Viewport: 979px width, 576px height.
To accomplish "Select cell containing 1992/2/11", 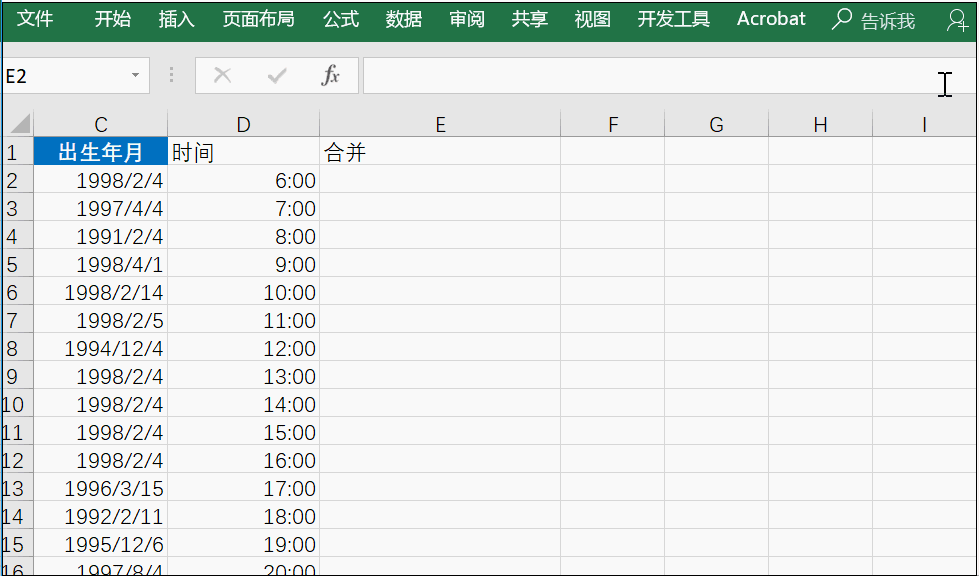I will coord(101,516).
